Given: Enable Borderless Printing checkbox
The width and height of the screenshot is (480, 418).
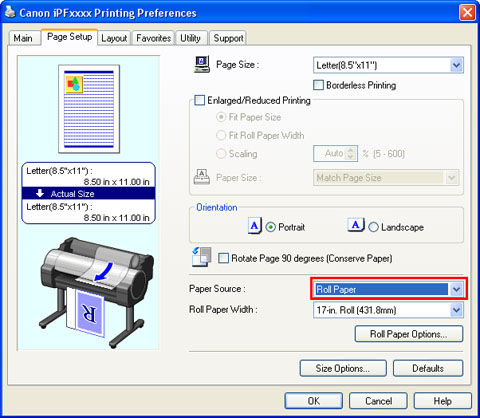Looking at the screenshot, I should [x=318, y=85].
